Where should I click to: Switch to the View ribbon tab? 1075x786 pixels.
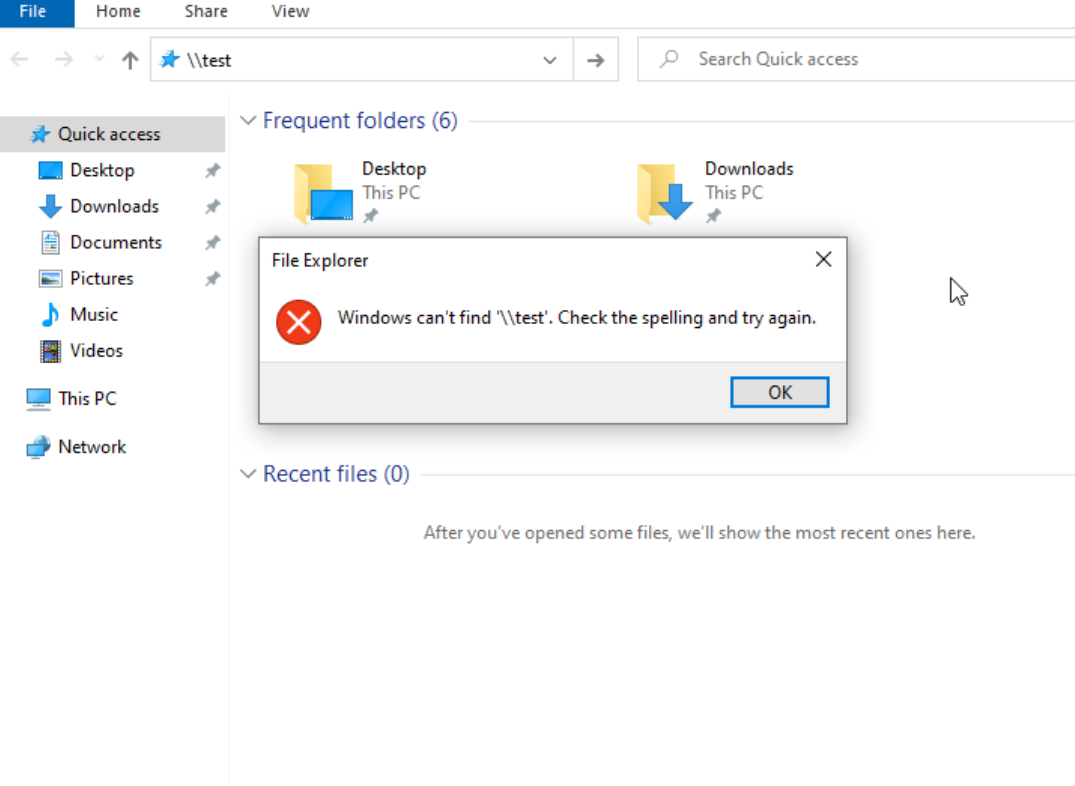click(x=290, y=12)
